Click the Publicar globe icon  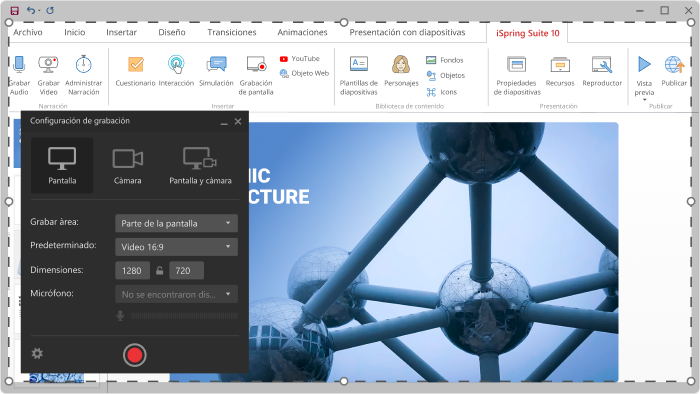pos(674,65)
